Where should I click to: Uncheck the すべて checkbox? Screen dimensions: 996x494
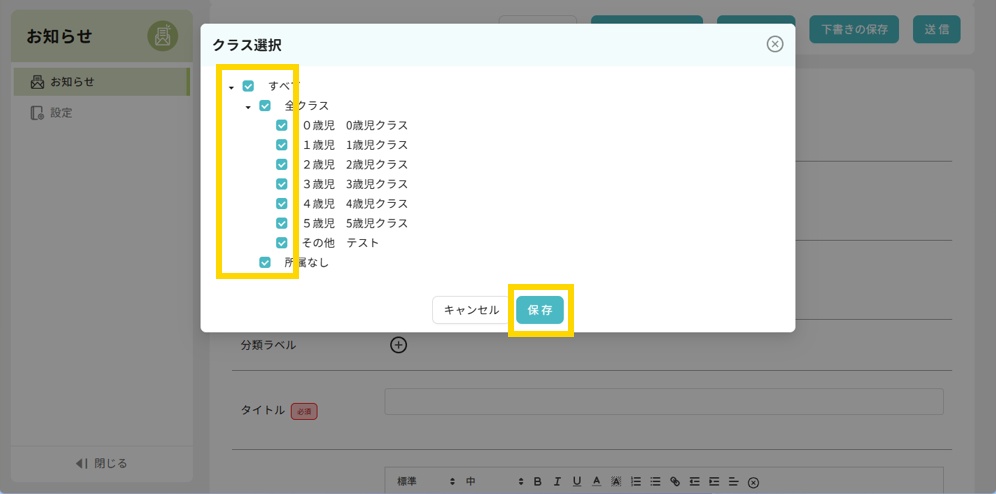tap(248, 86)
